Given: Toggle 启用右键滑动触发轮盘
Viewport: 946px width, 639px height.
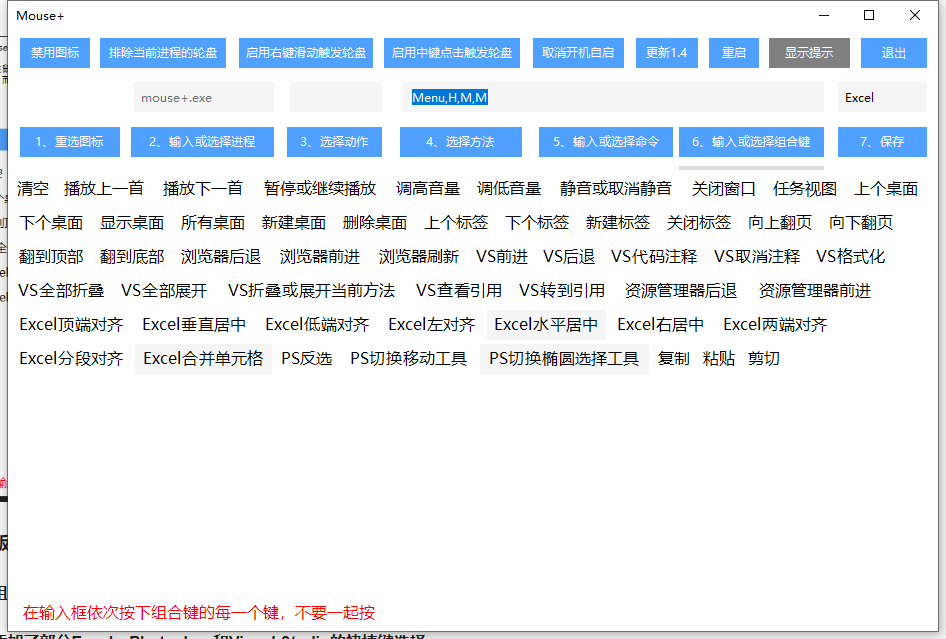Looking at the screenshot, I should click(x=306, y=53).
